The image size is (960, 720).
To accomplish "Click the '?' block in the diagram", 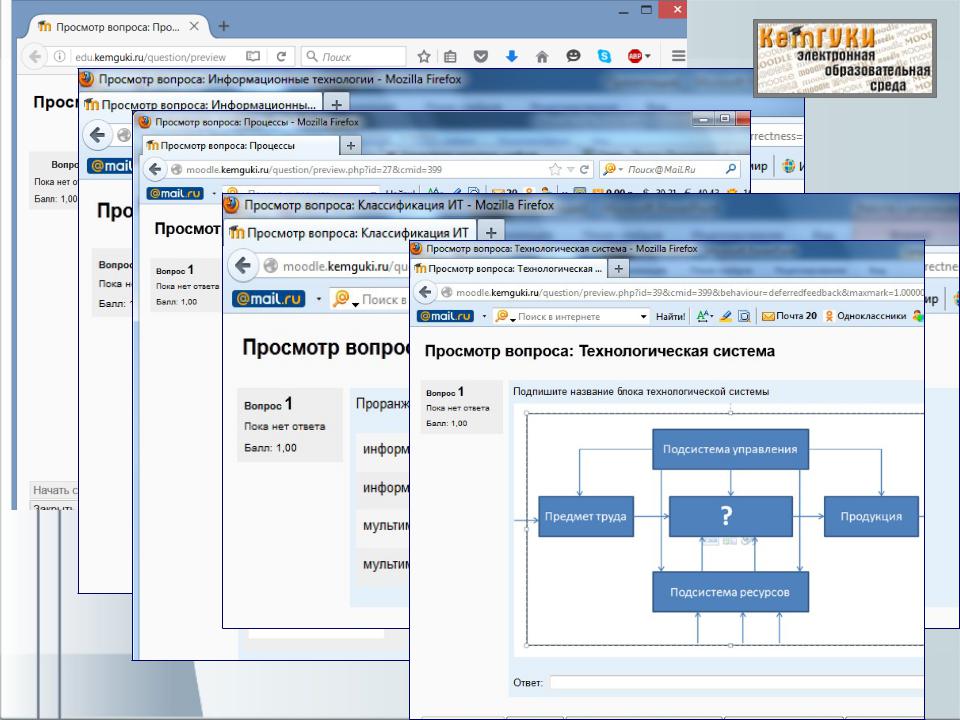I will [x=730, y=516].
